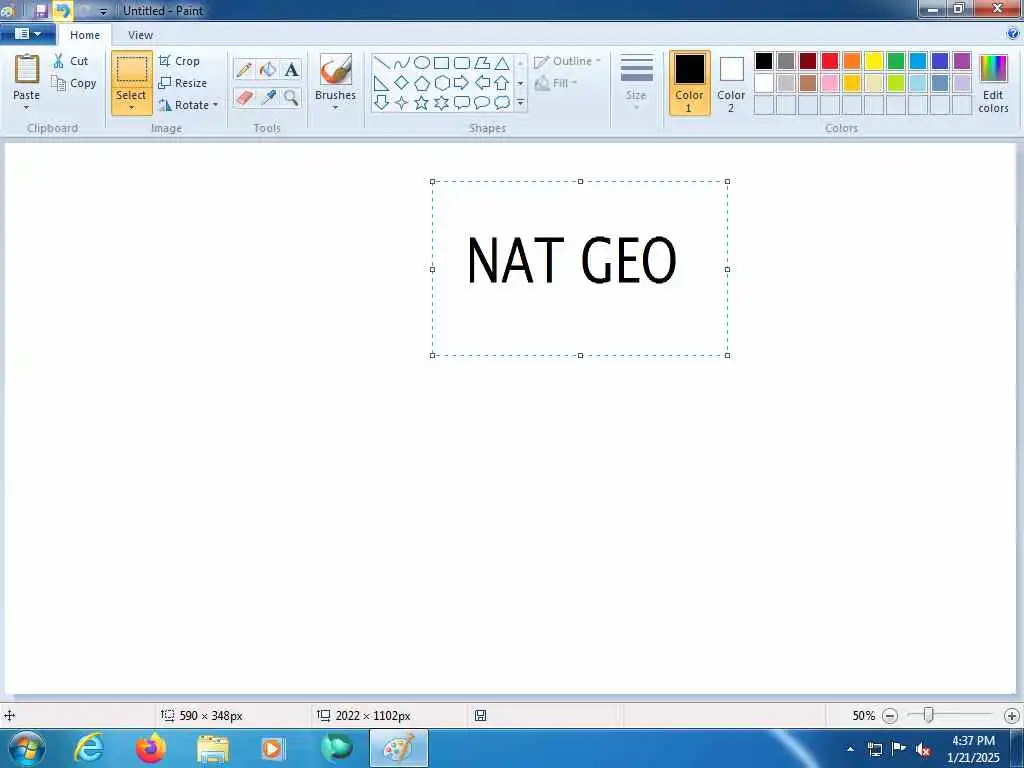
Task: Switch to the Home tab
Action: click(85, 35)
